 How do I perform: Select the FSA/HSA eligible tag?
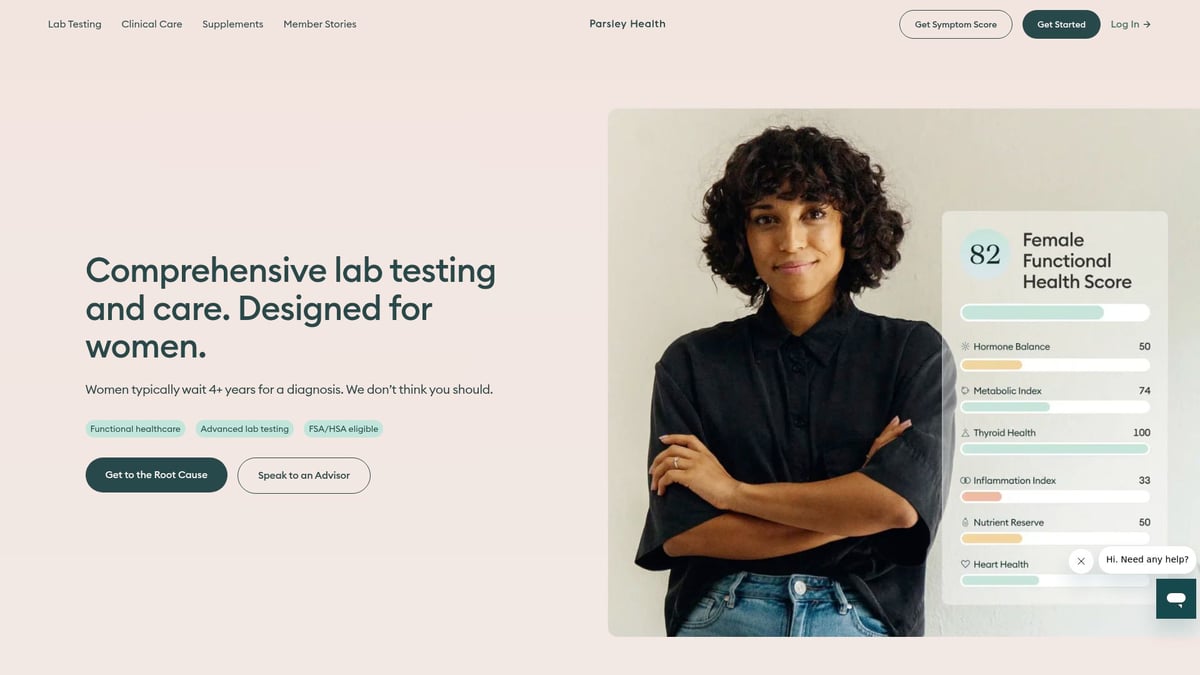[x=343, y=429]
